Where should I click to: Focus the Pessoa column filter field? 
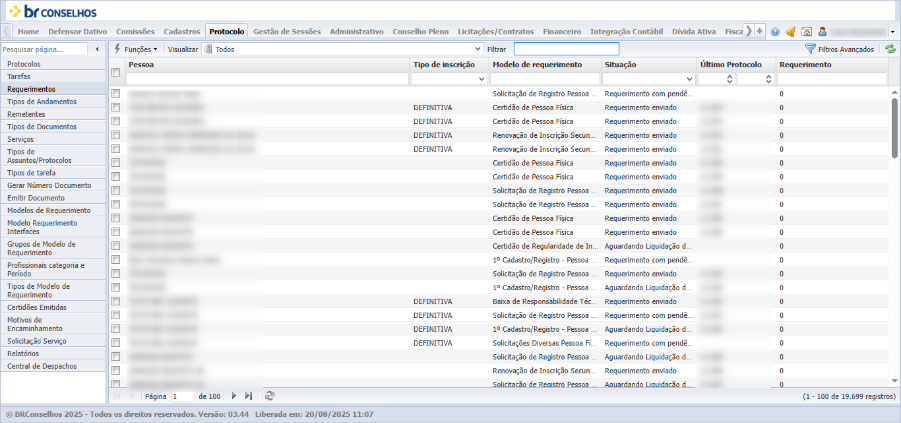[267, 79]
